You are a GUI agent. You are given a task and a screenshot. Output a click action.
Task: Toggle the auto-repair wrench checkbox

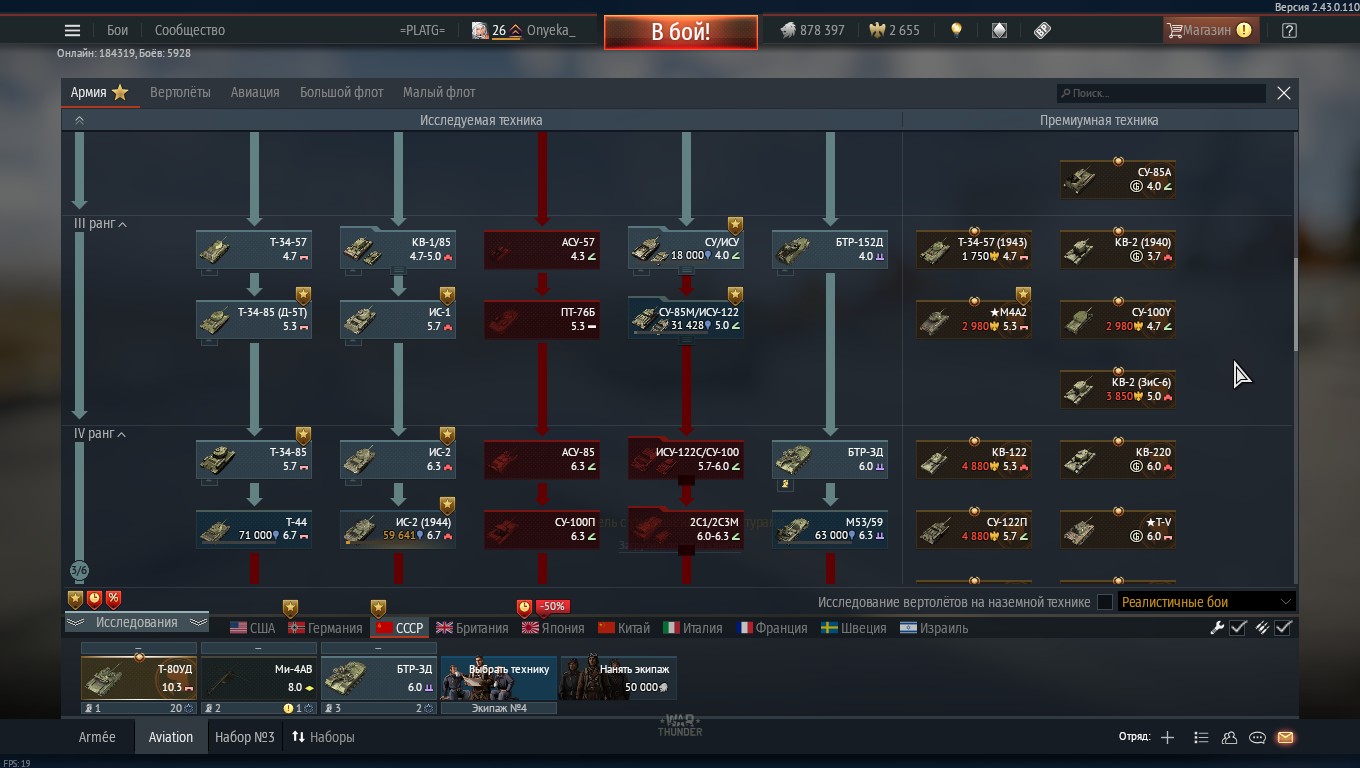[1238, 628]
